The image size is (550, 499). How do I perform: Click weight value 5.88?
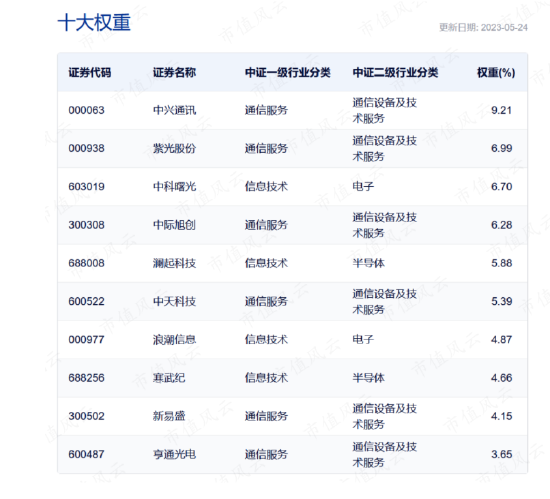click(502, 263)
